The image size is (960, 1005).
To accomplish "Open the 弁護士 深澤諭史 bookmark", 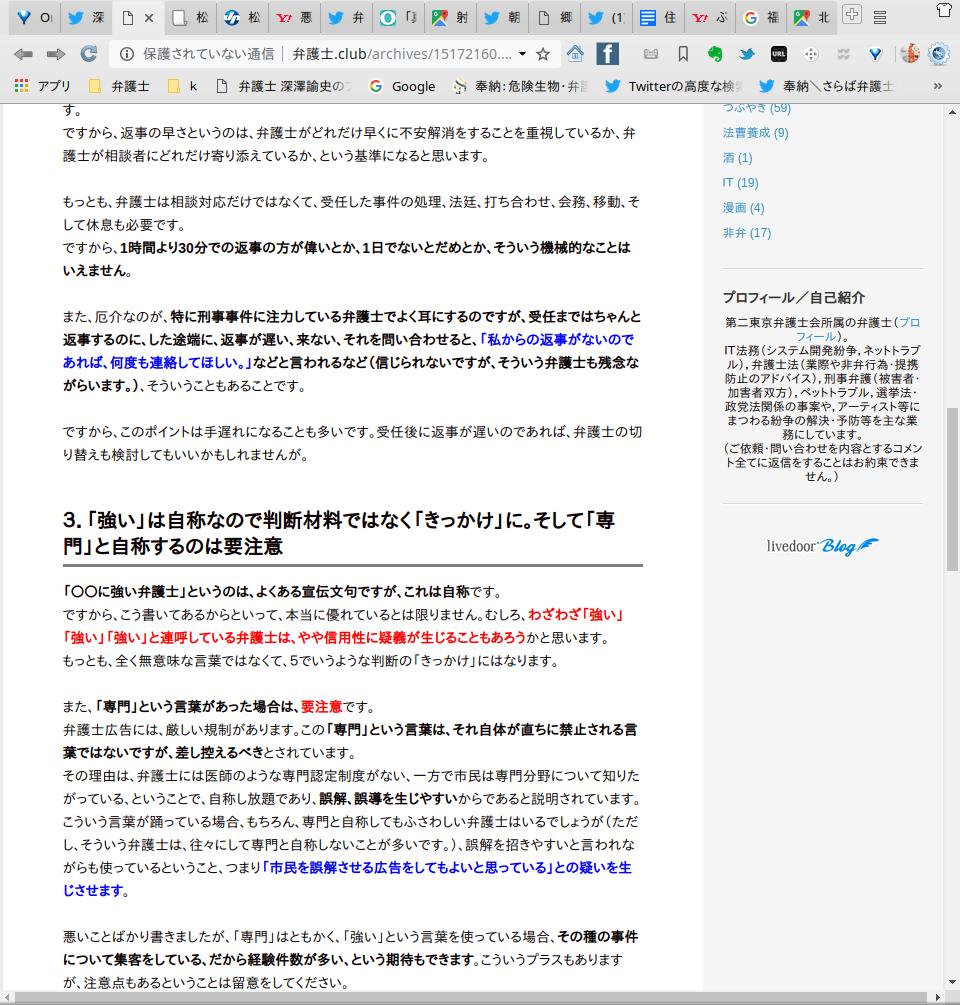I will tap(284, 86).
